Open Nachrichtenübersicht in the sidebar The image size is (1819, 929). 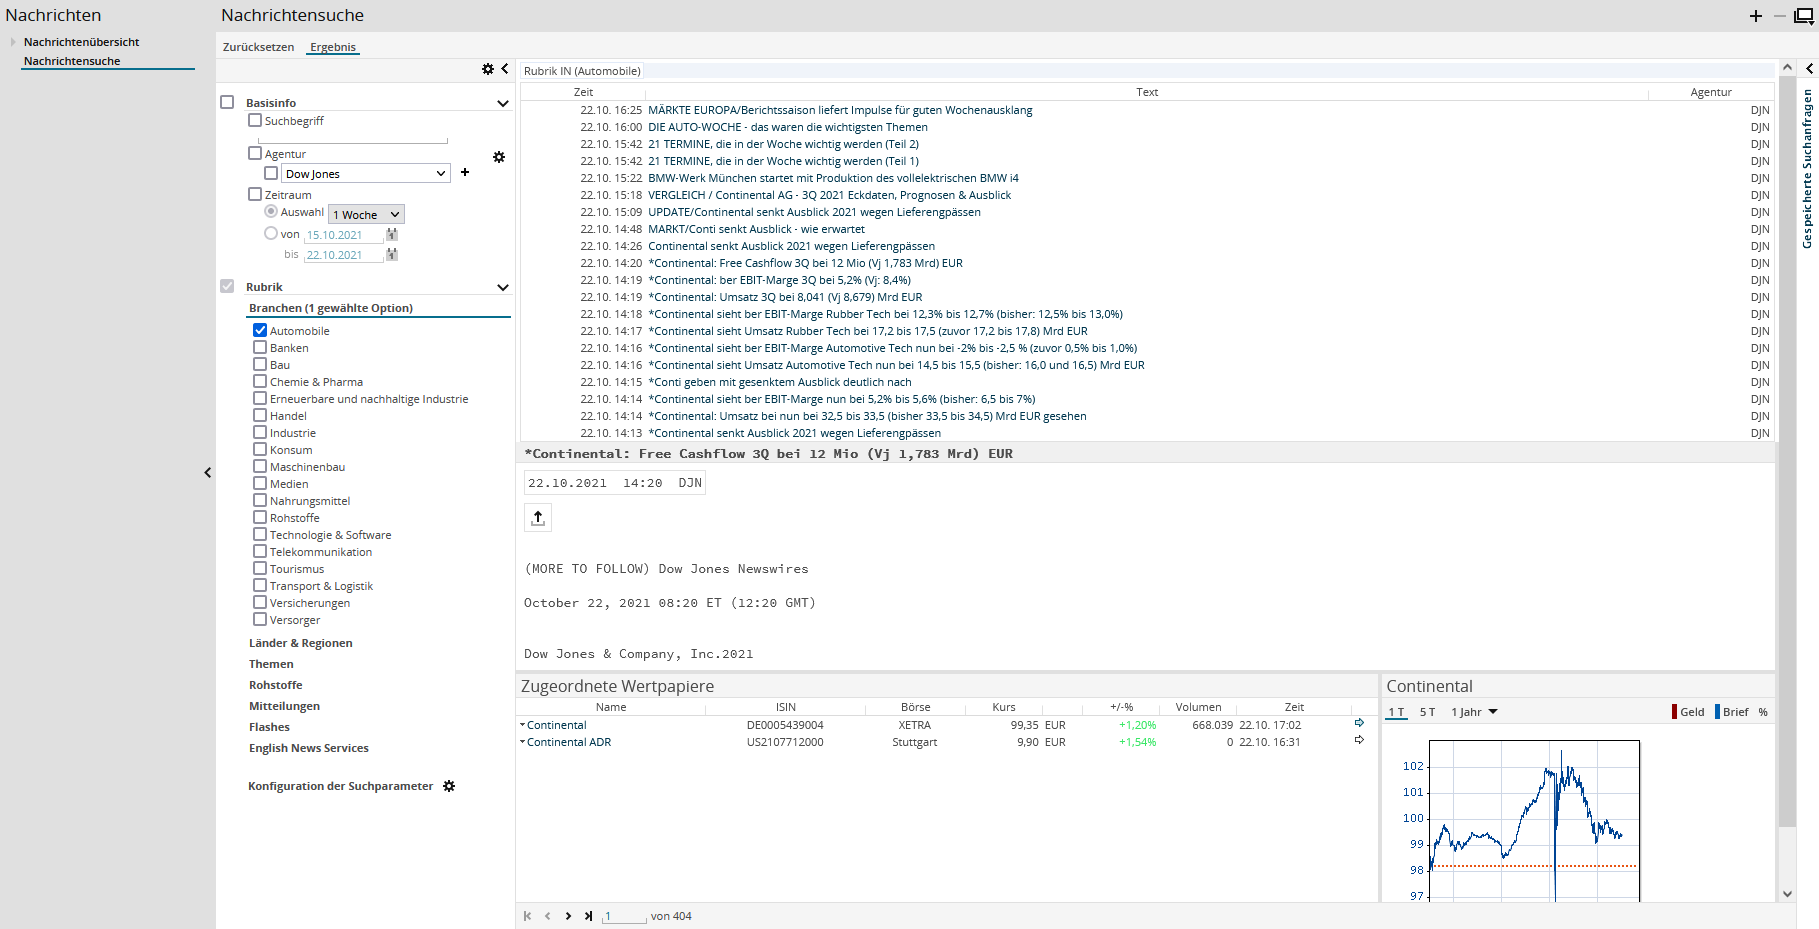coord(81,42)
